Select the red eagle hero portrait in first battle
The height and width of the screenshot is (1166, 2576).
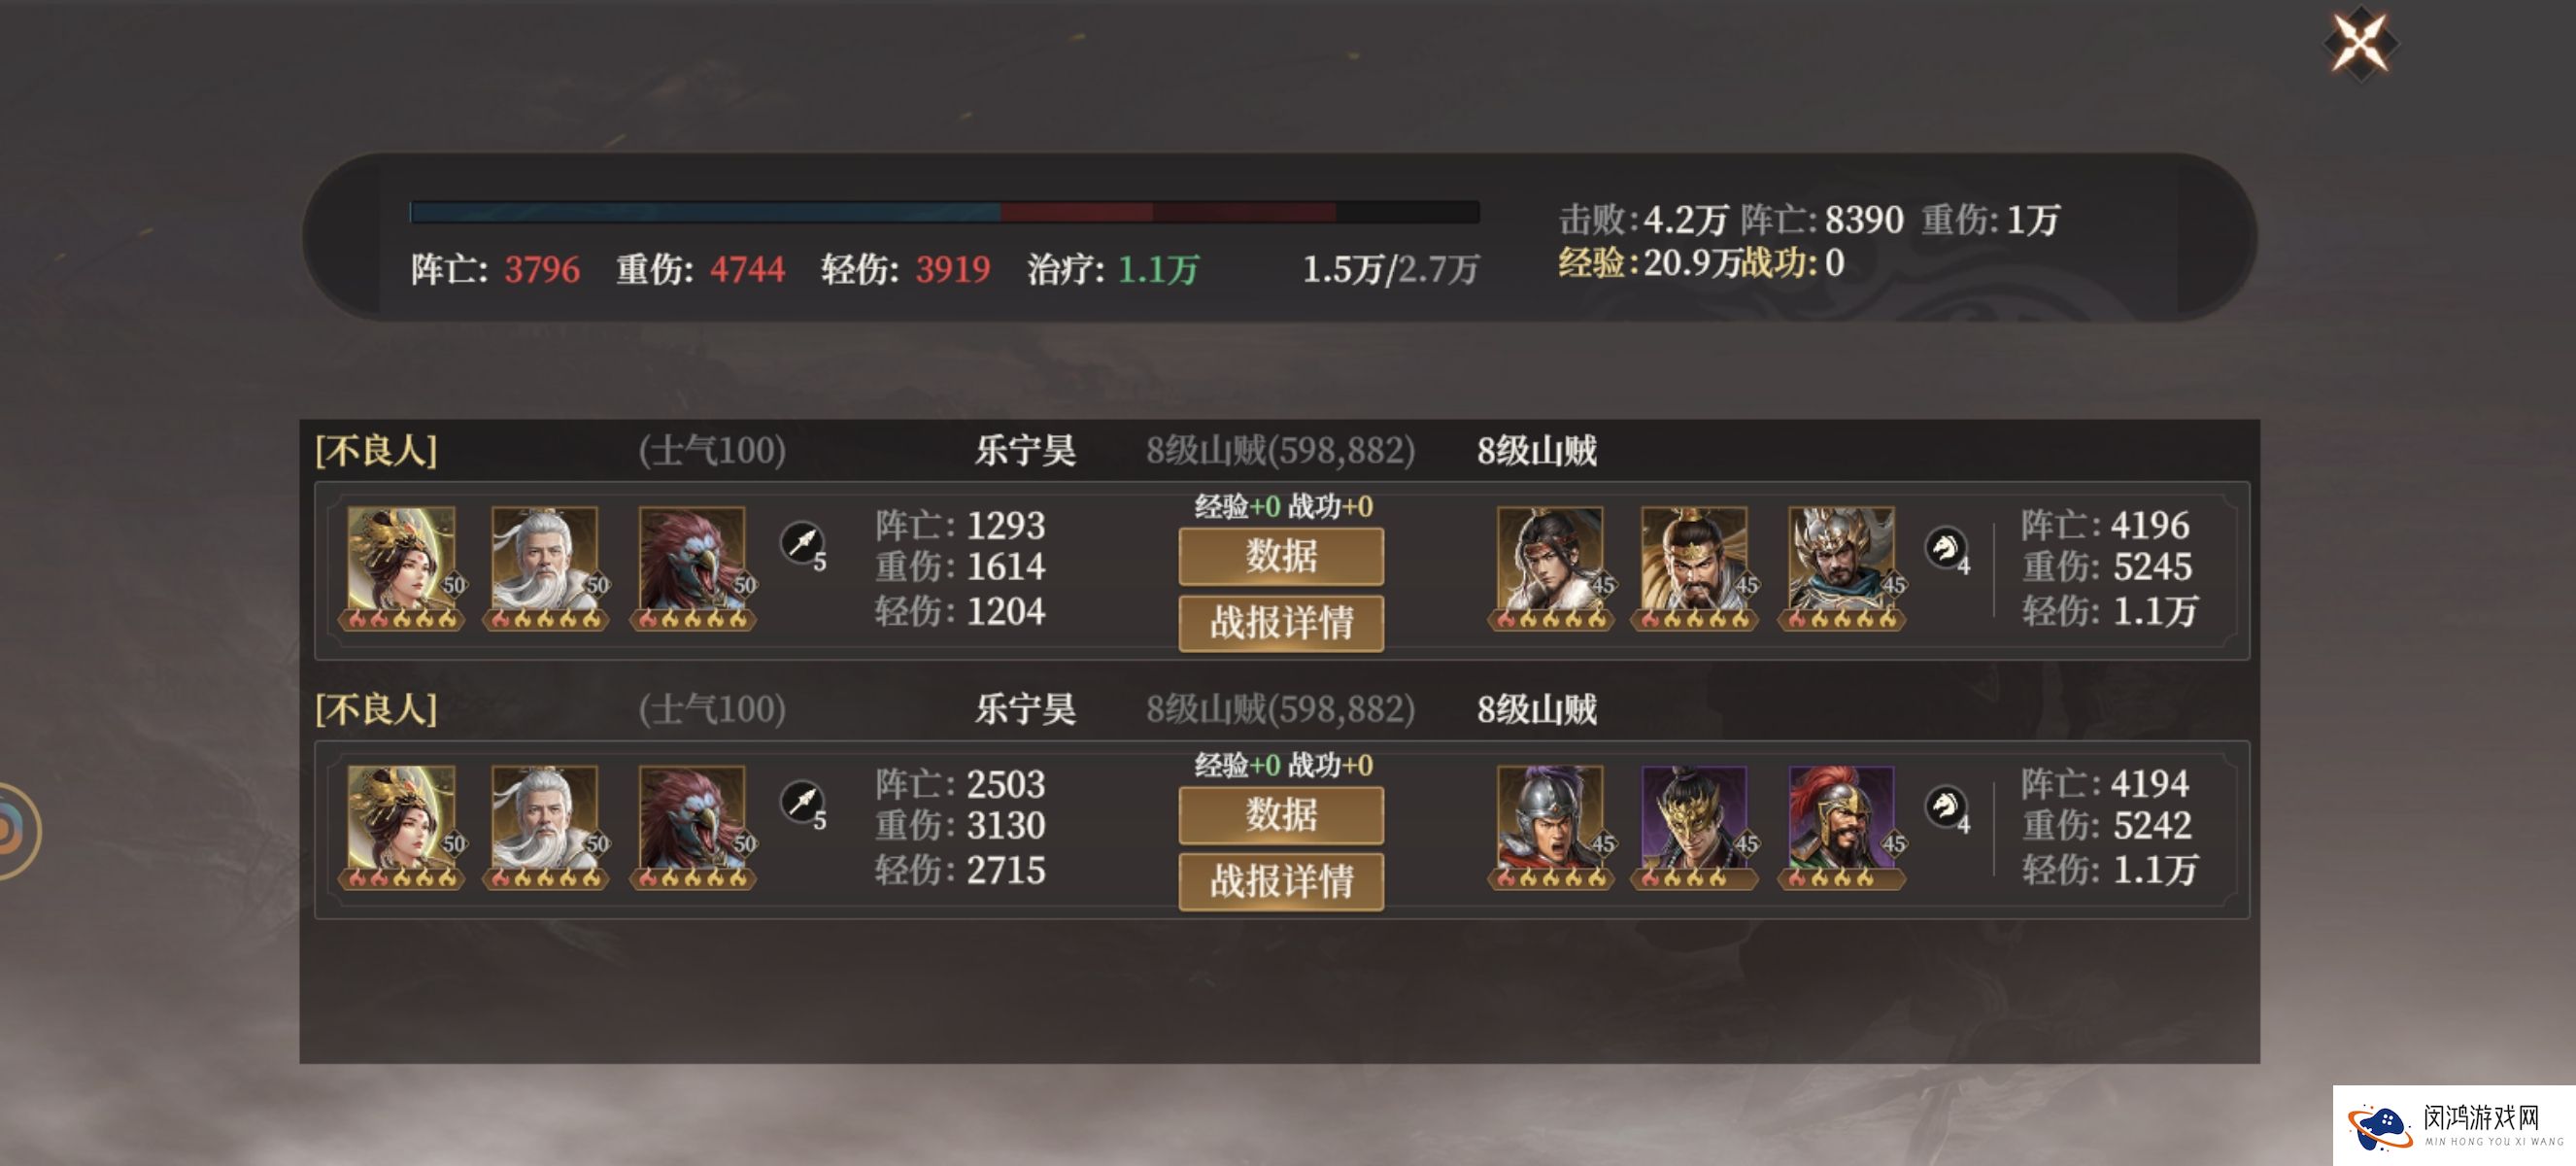692,566
